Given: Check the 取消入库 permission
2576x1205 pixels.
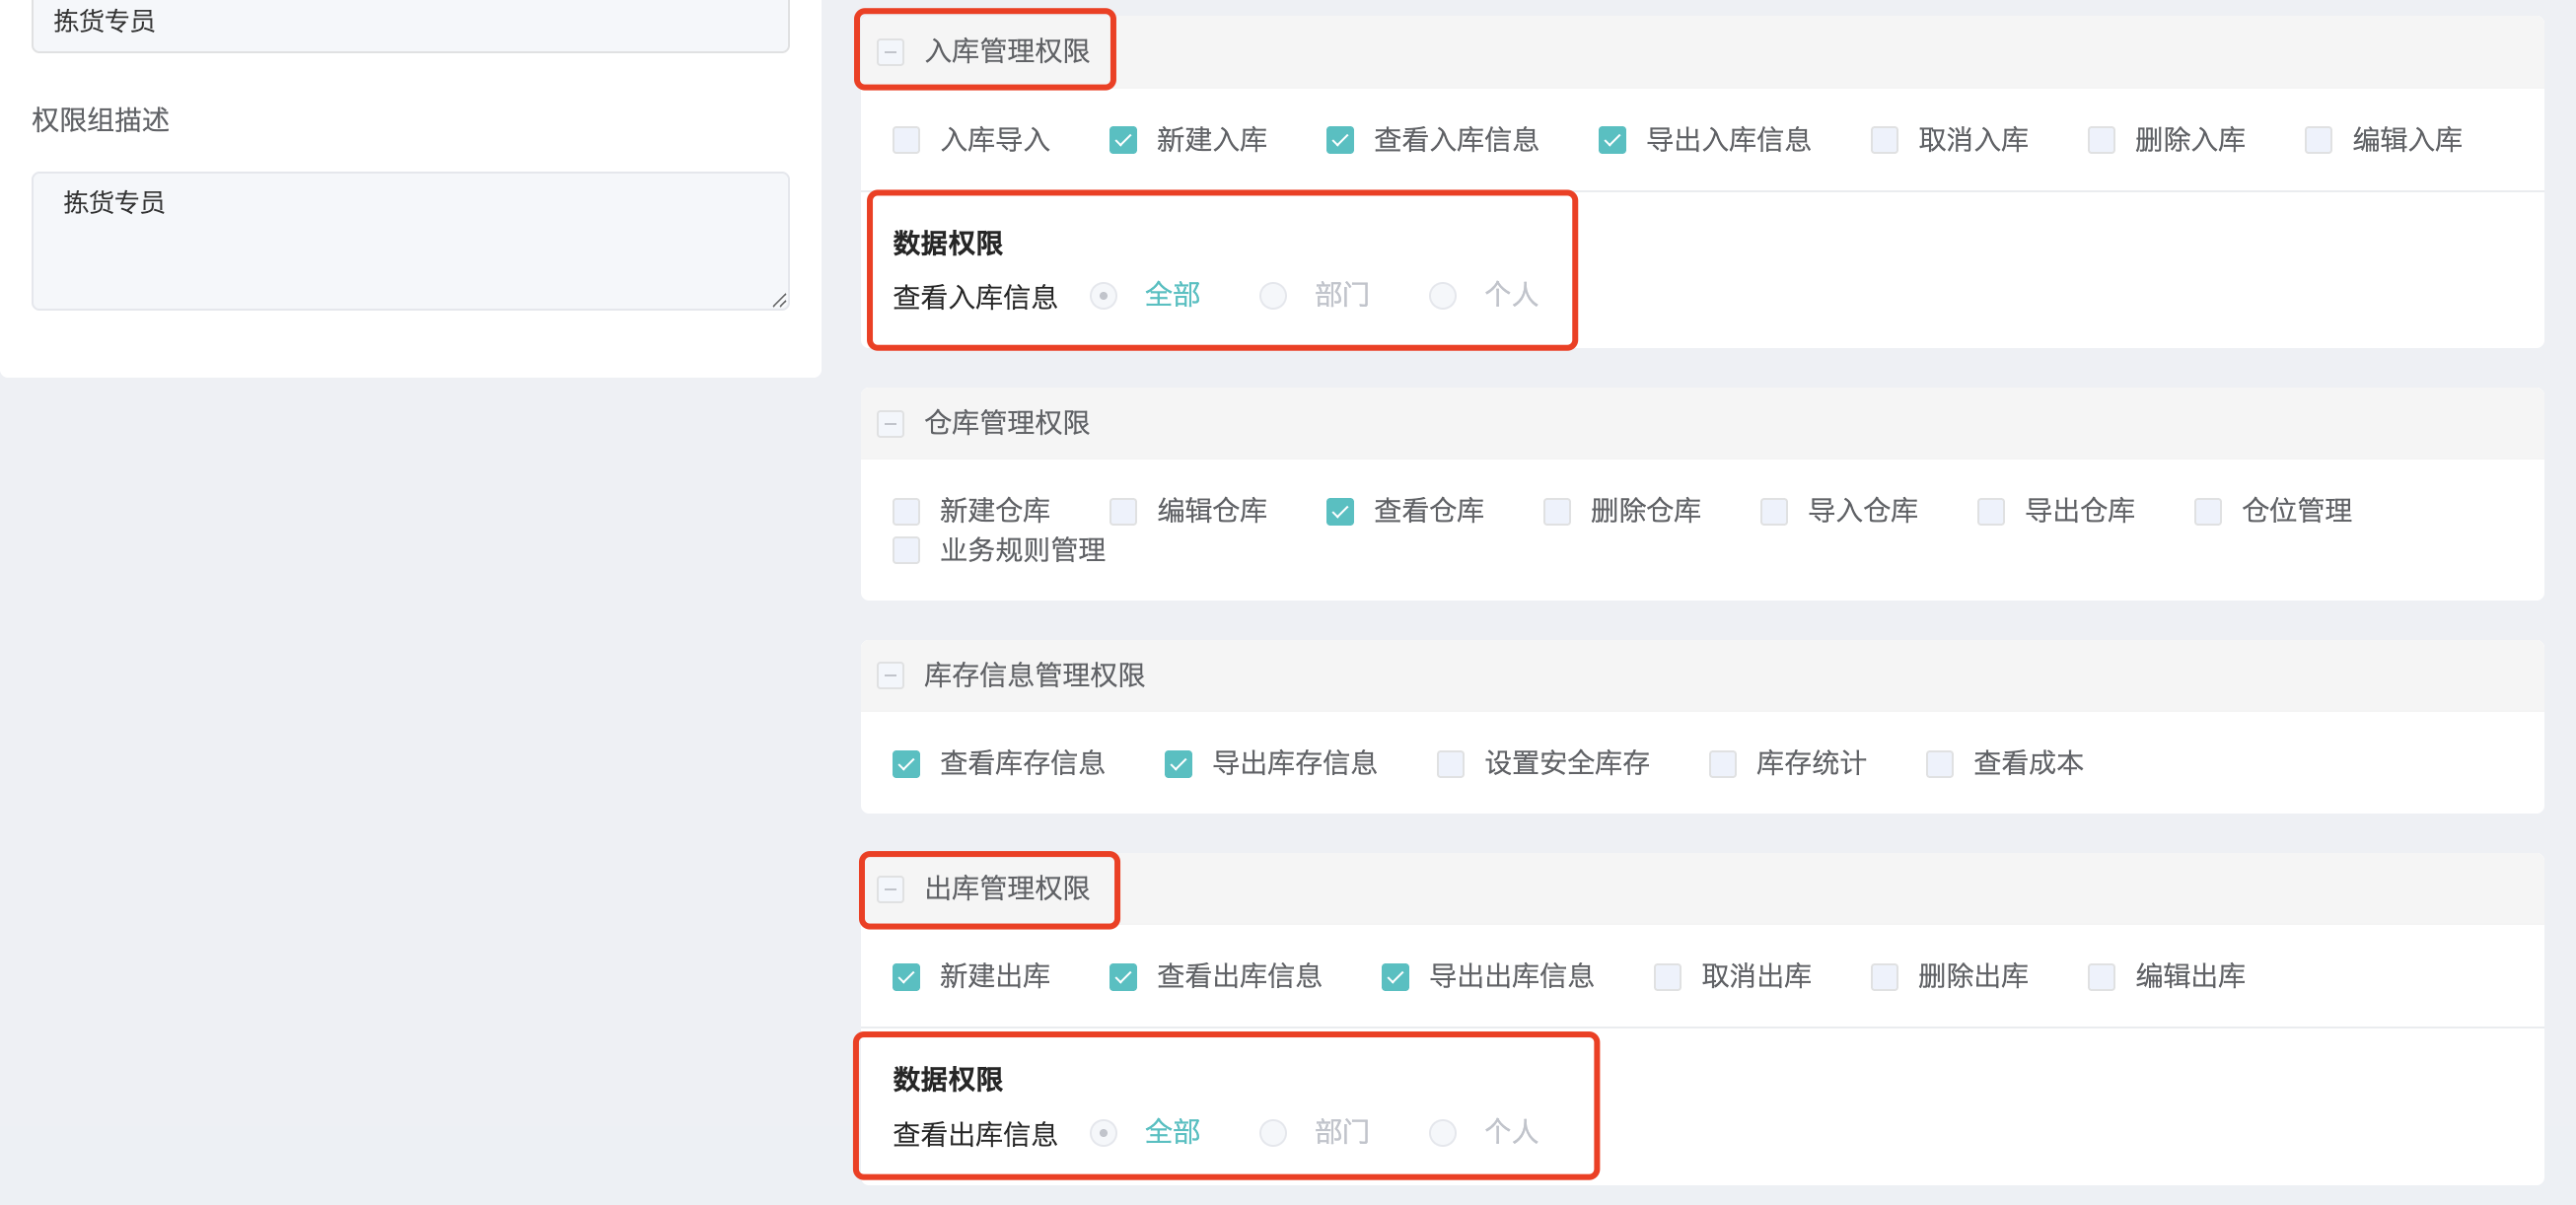Looking at the screenshot, I should point(1884,140).
